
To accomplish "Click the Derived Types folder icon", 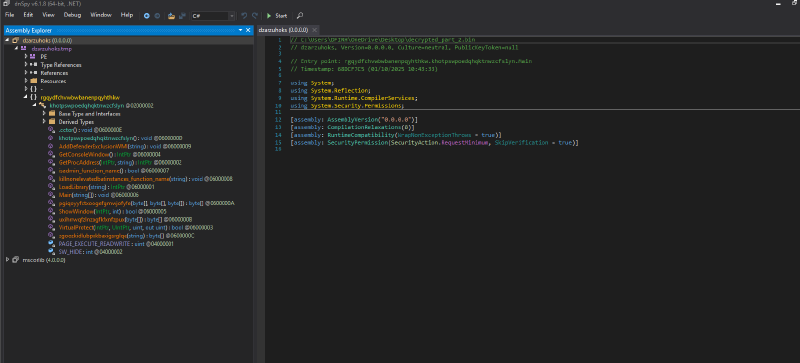I will (52, 122).
